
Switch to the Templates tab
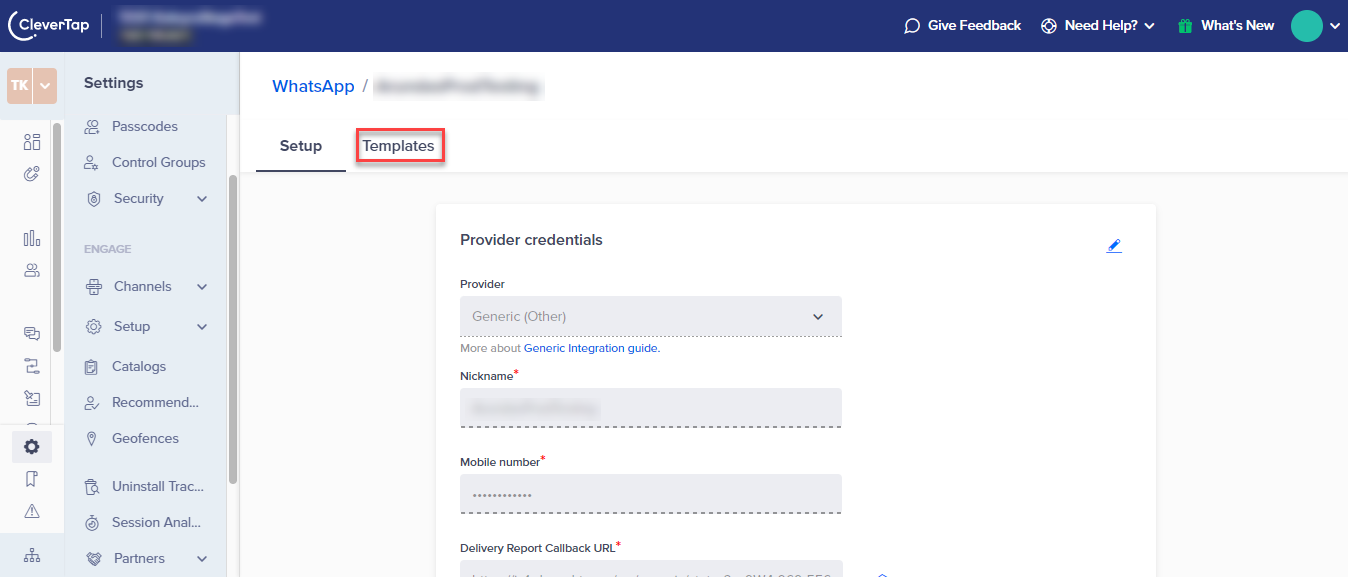(399, 146)
